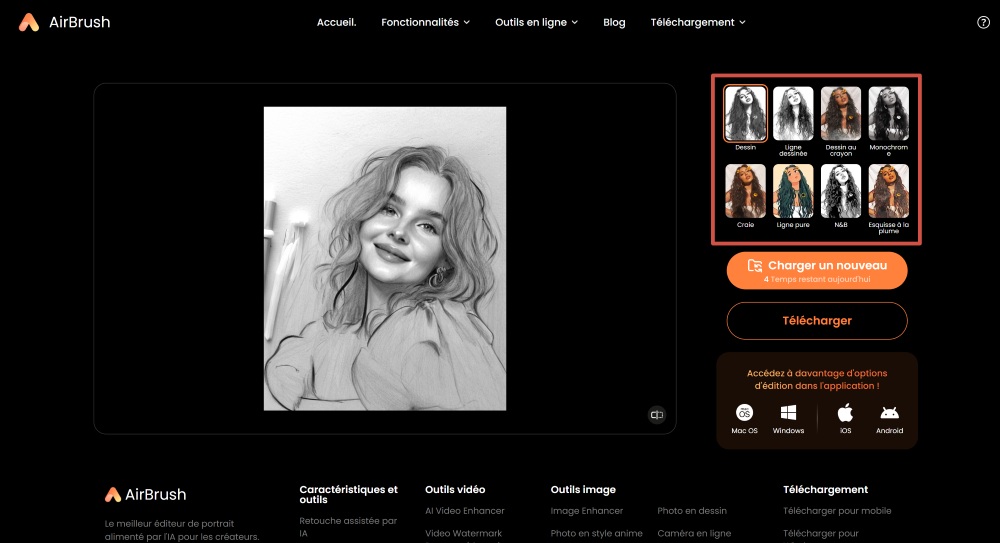1000x543 pixels.
Task: Select the Dessin style thumbnail
Action: [745, 113]
